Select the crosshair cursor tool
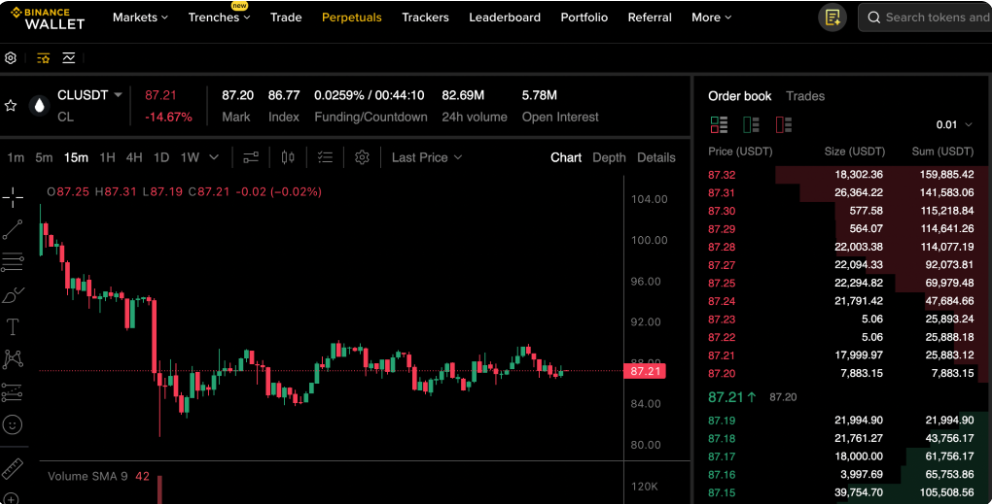The image size is (992, 504). pos(13,197)
